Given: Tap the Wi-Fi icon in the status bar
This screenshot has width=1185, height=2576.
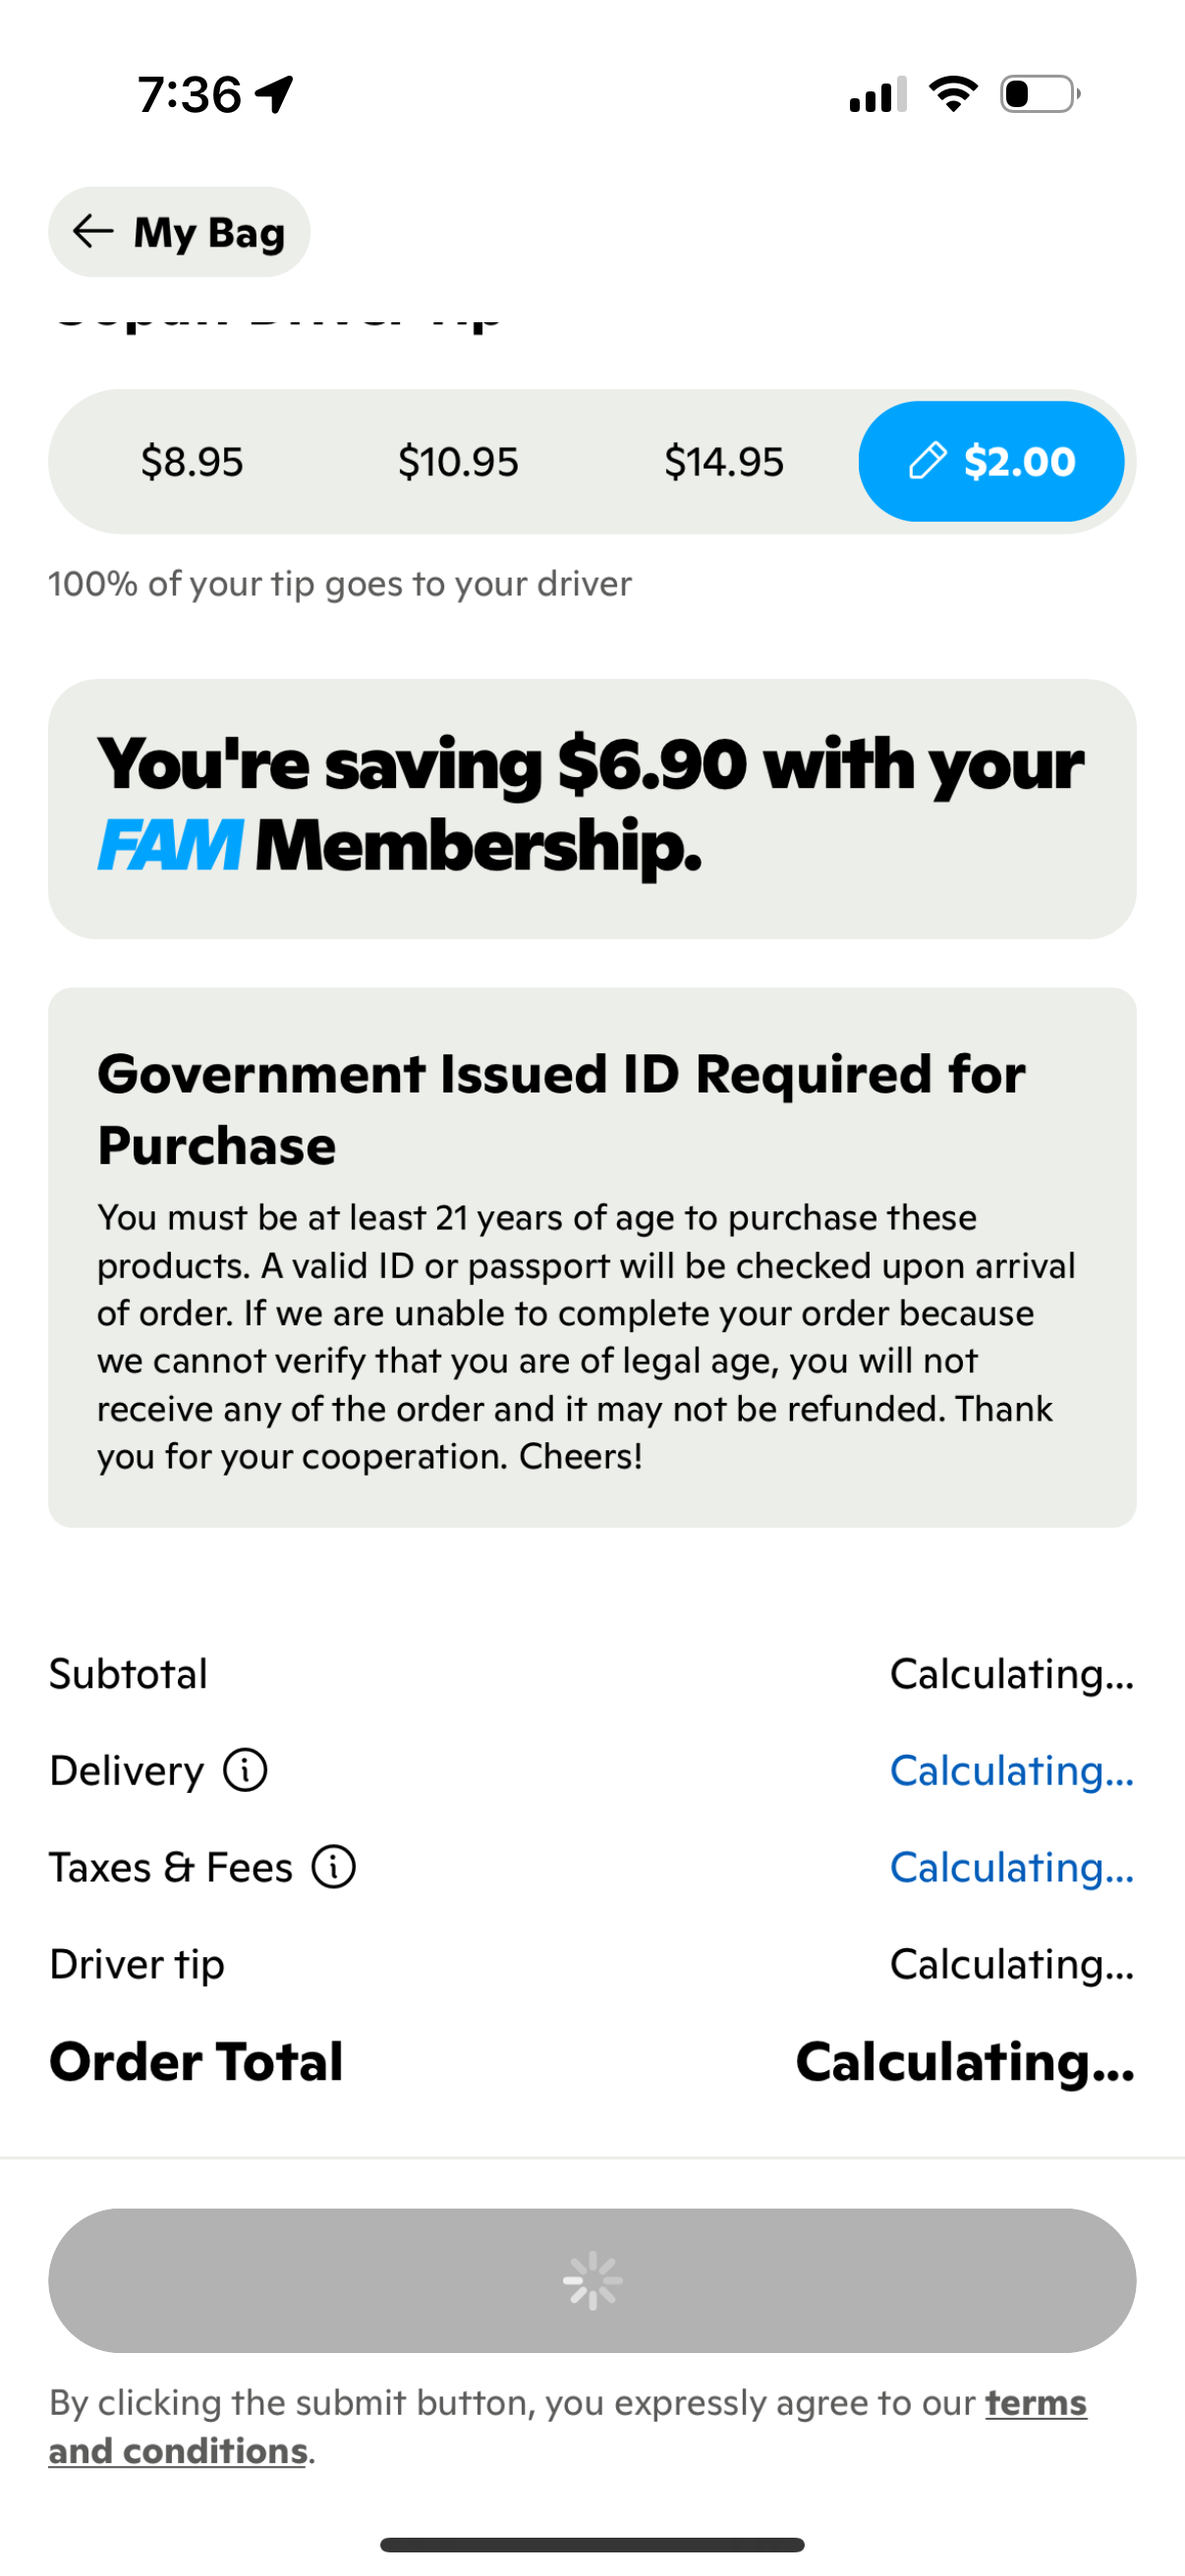Looking at the screenshot, I should 952,93.
